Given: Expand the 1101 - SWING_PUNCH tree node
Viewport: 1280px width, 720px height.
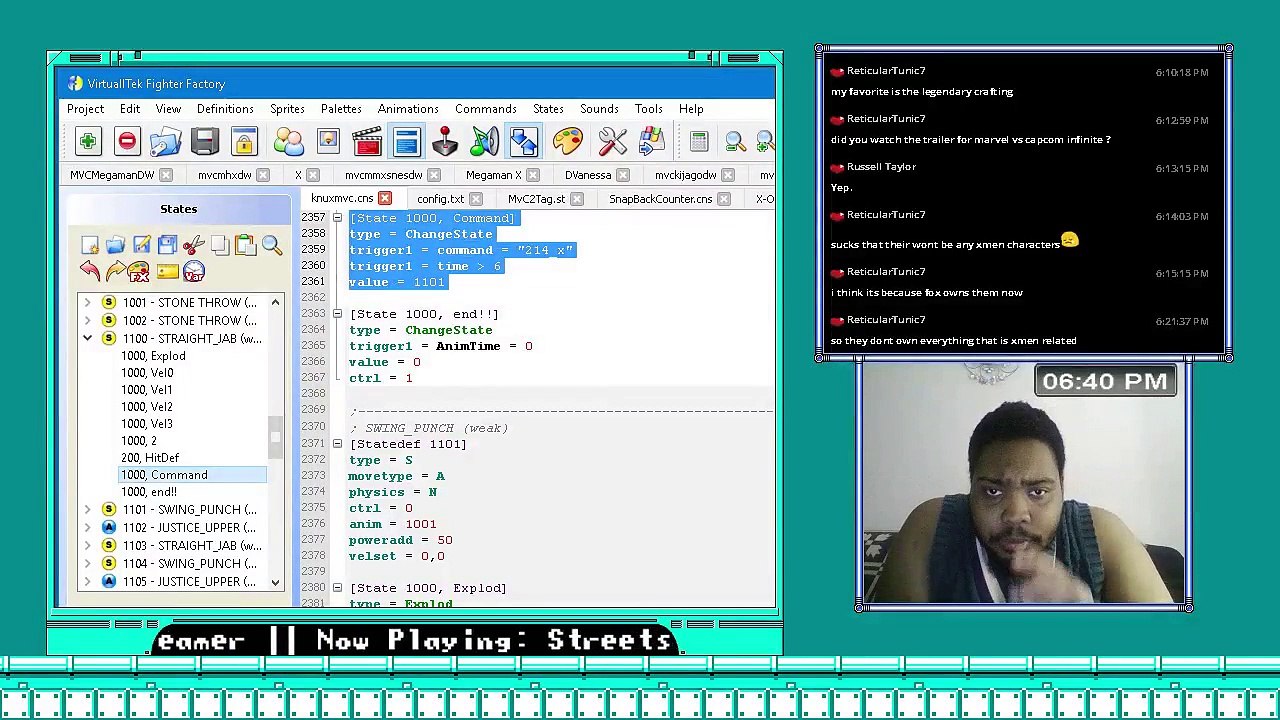Looking at the screenshot, I should [x=87, y=510].
